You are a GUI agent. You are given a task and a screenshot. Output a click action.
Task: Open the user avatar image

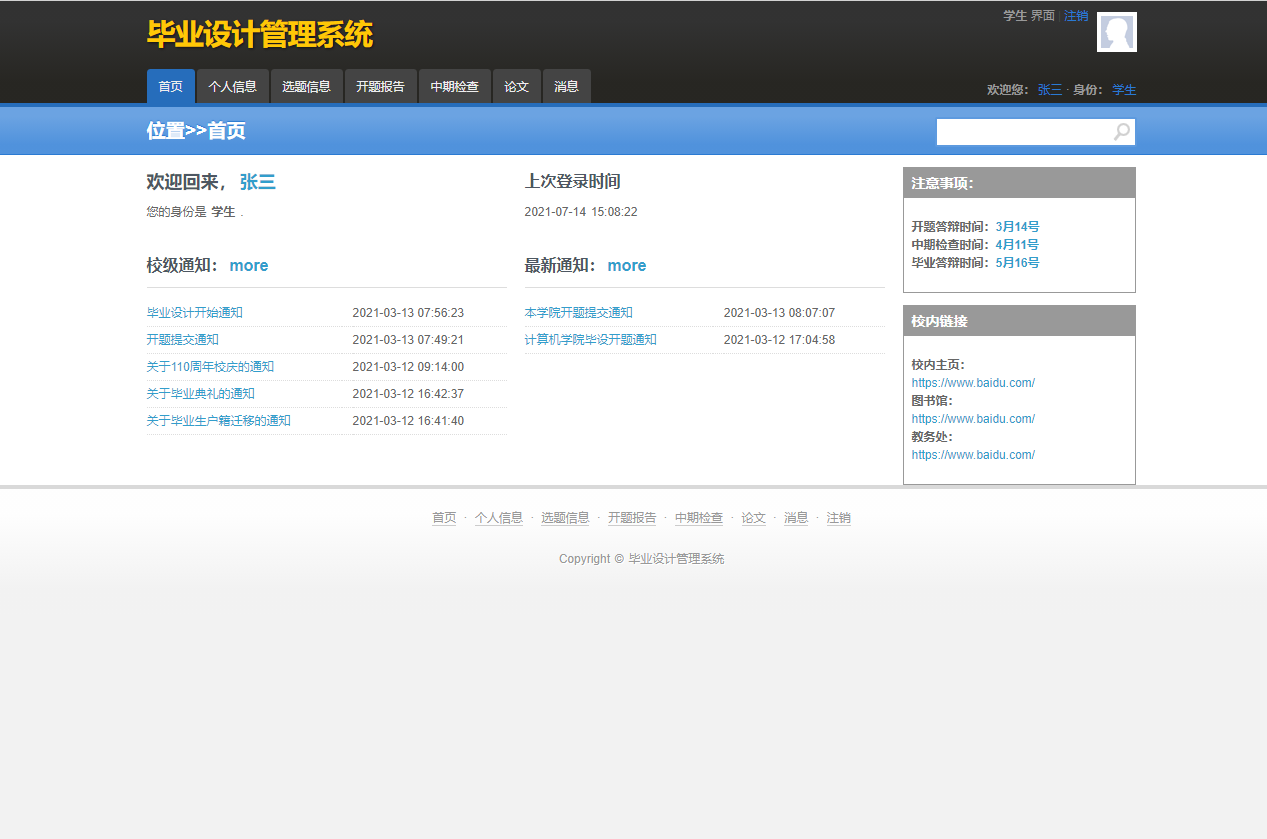click(1117, 31)
